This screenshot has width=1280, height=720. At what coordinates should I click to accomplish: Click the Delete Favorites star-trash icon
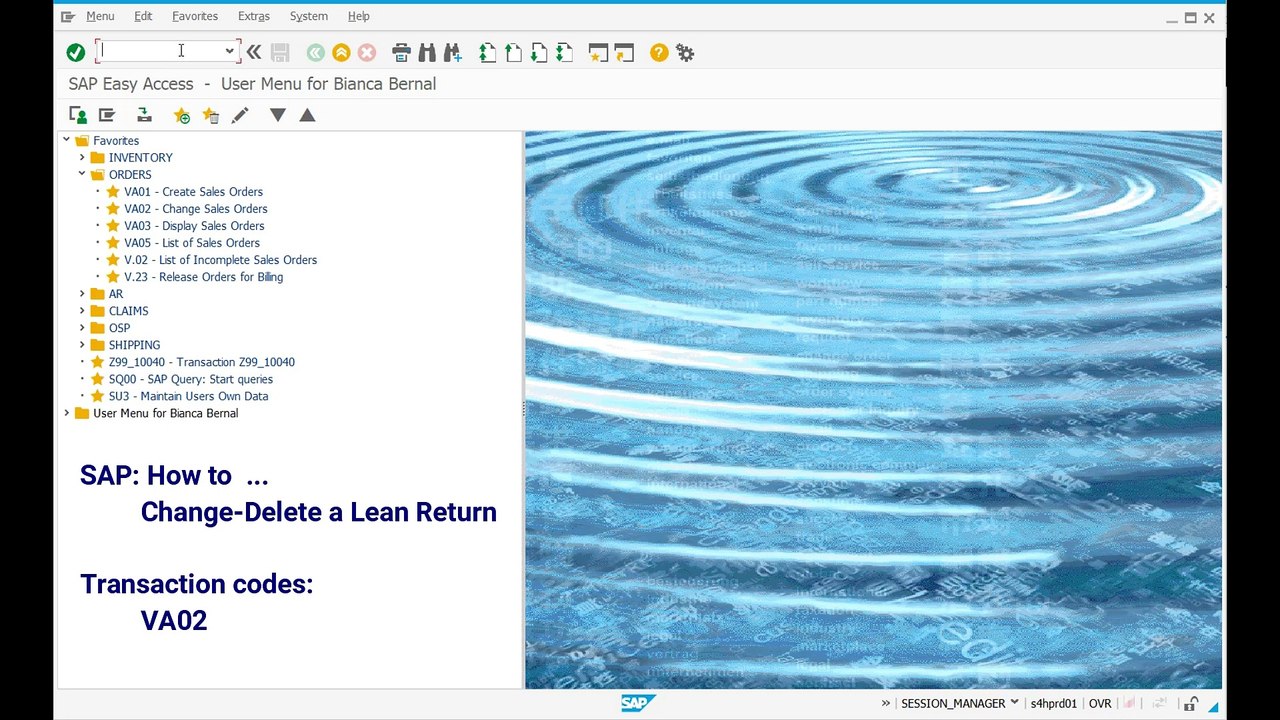point(210,115)
